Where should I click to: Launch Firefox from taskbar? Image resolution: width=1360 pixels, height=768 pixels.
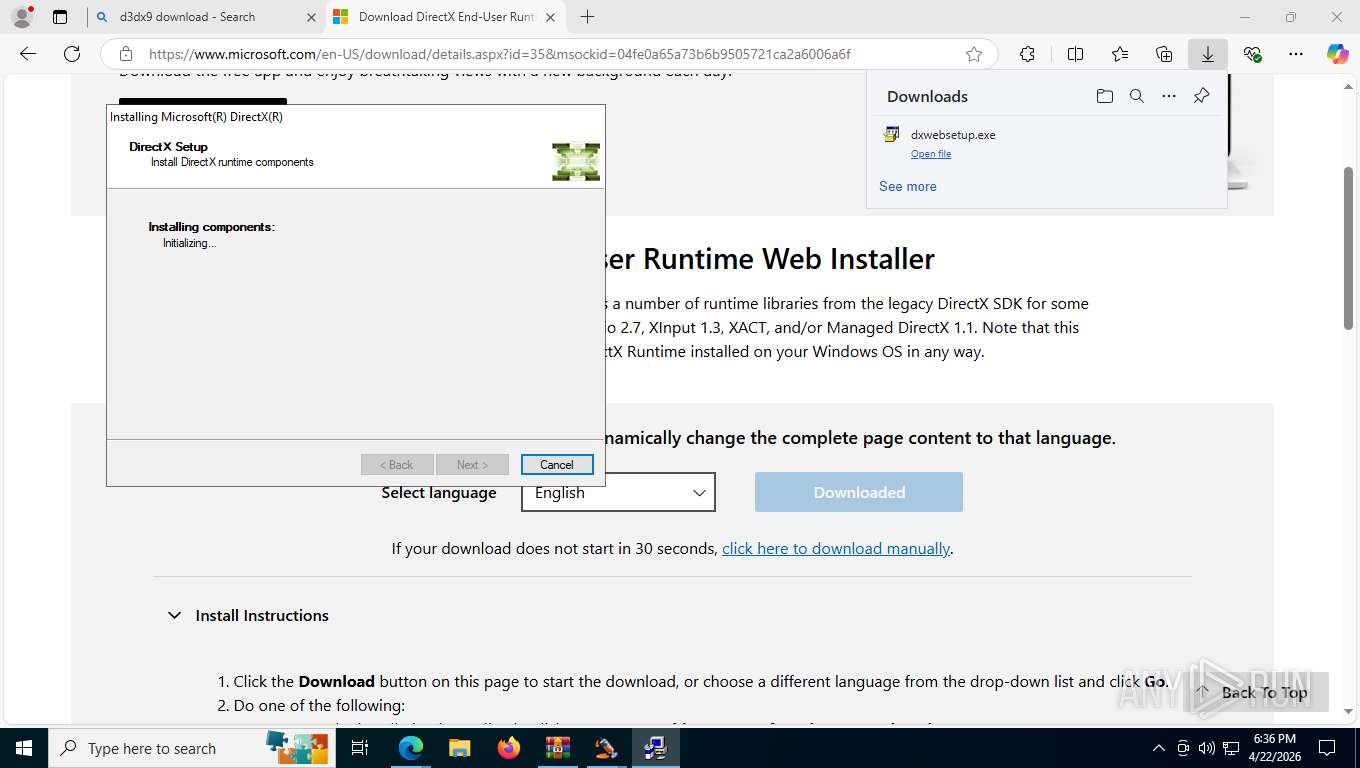(x=508, y=748)
